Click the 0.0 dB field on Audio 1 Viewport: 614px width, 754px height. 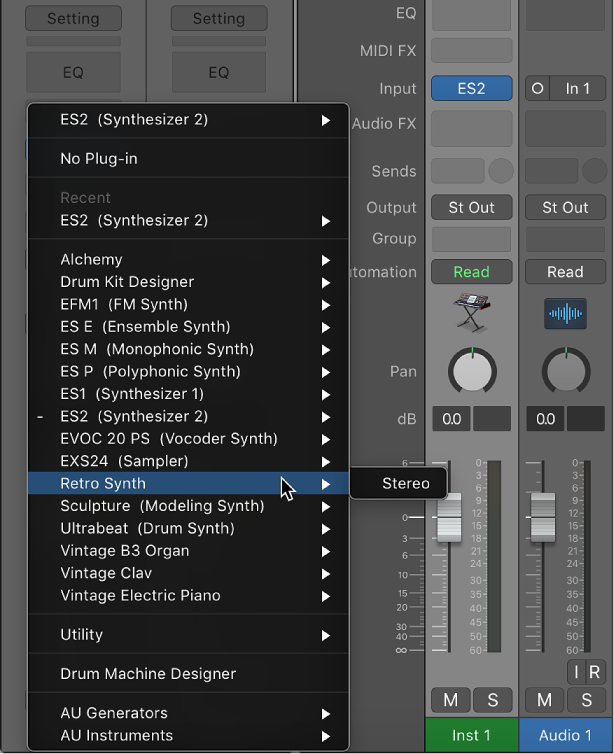point(546,419)
